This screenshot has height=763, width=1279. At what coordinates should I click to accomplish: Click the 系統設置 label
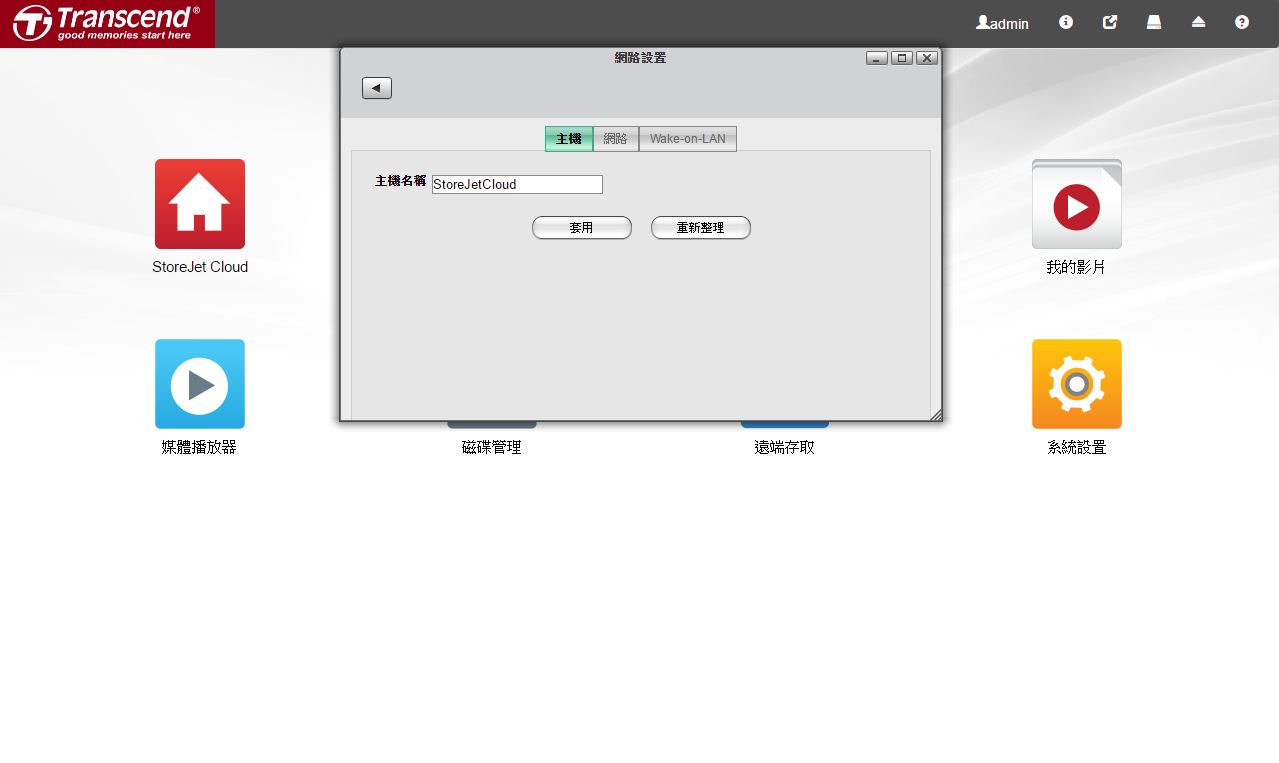point(1077,448)
